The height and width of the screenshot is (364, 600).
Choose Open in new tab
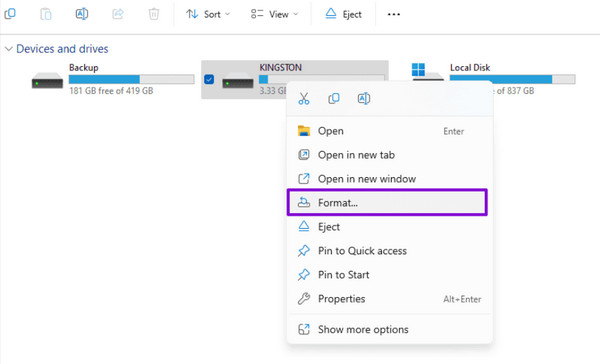pos(390,155)
